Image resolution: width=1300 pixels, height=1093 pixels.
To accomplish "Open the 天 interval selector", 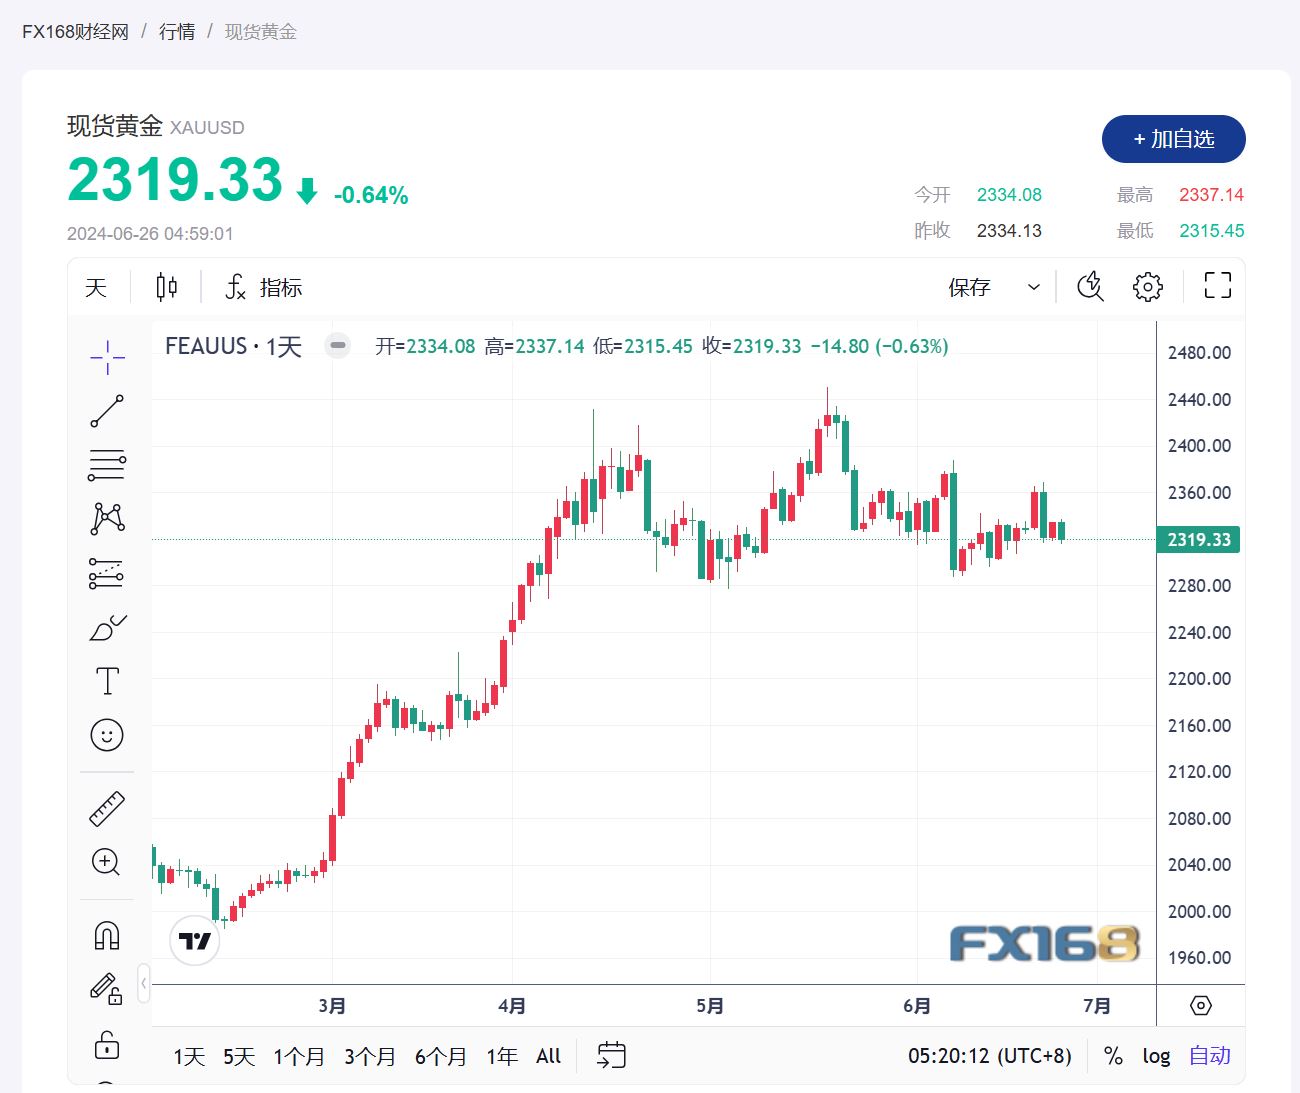I will coord(95,286).
